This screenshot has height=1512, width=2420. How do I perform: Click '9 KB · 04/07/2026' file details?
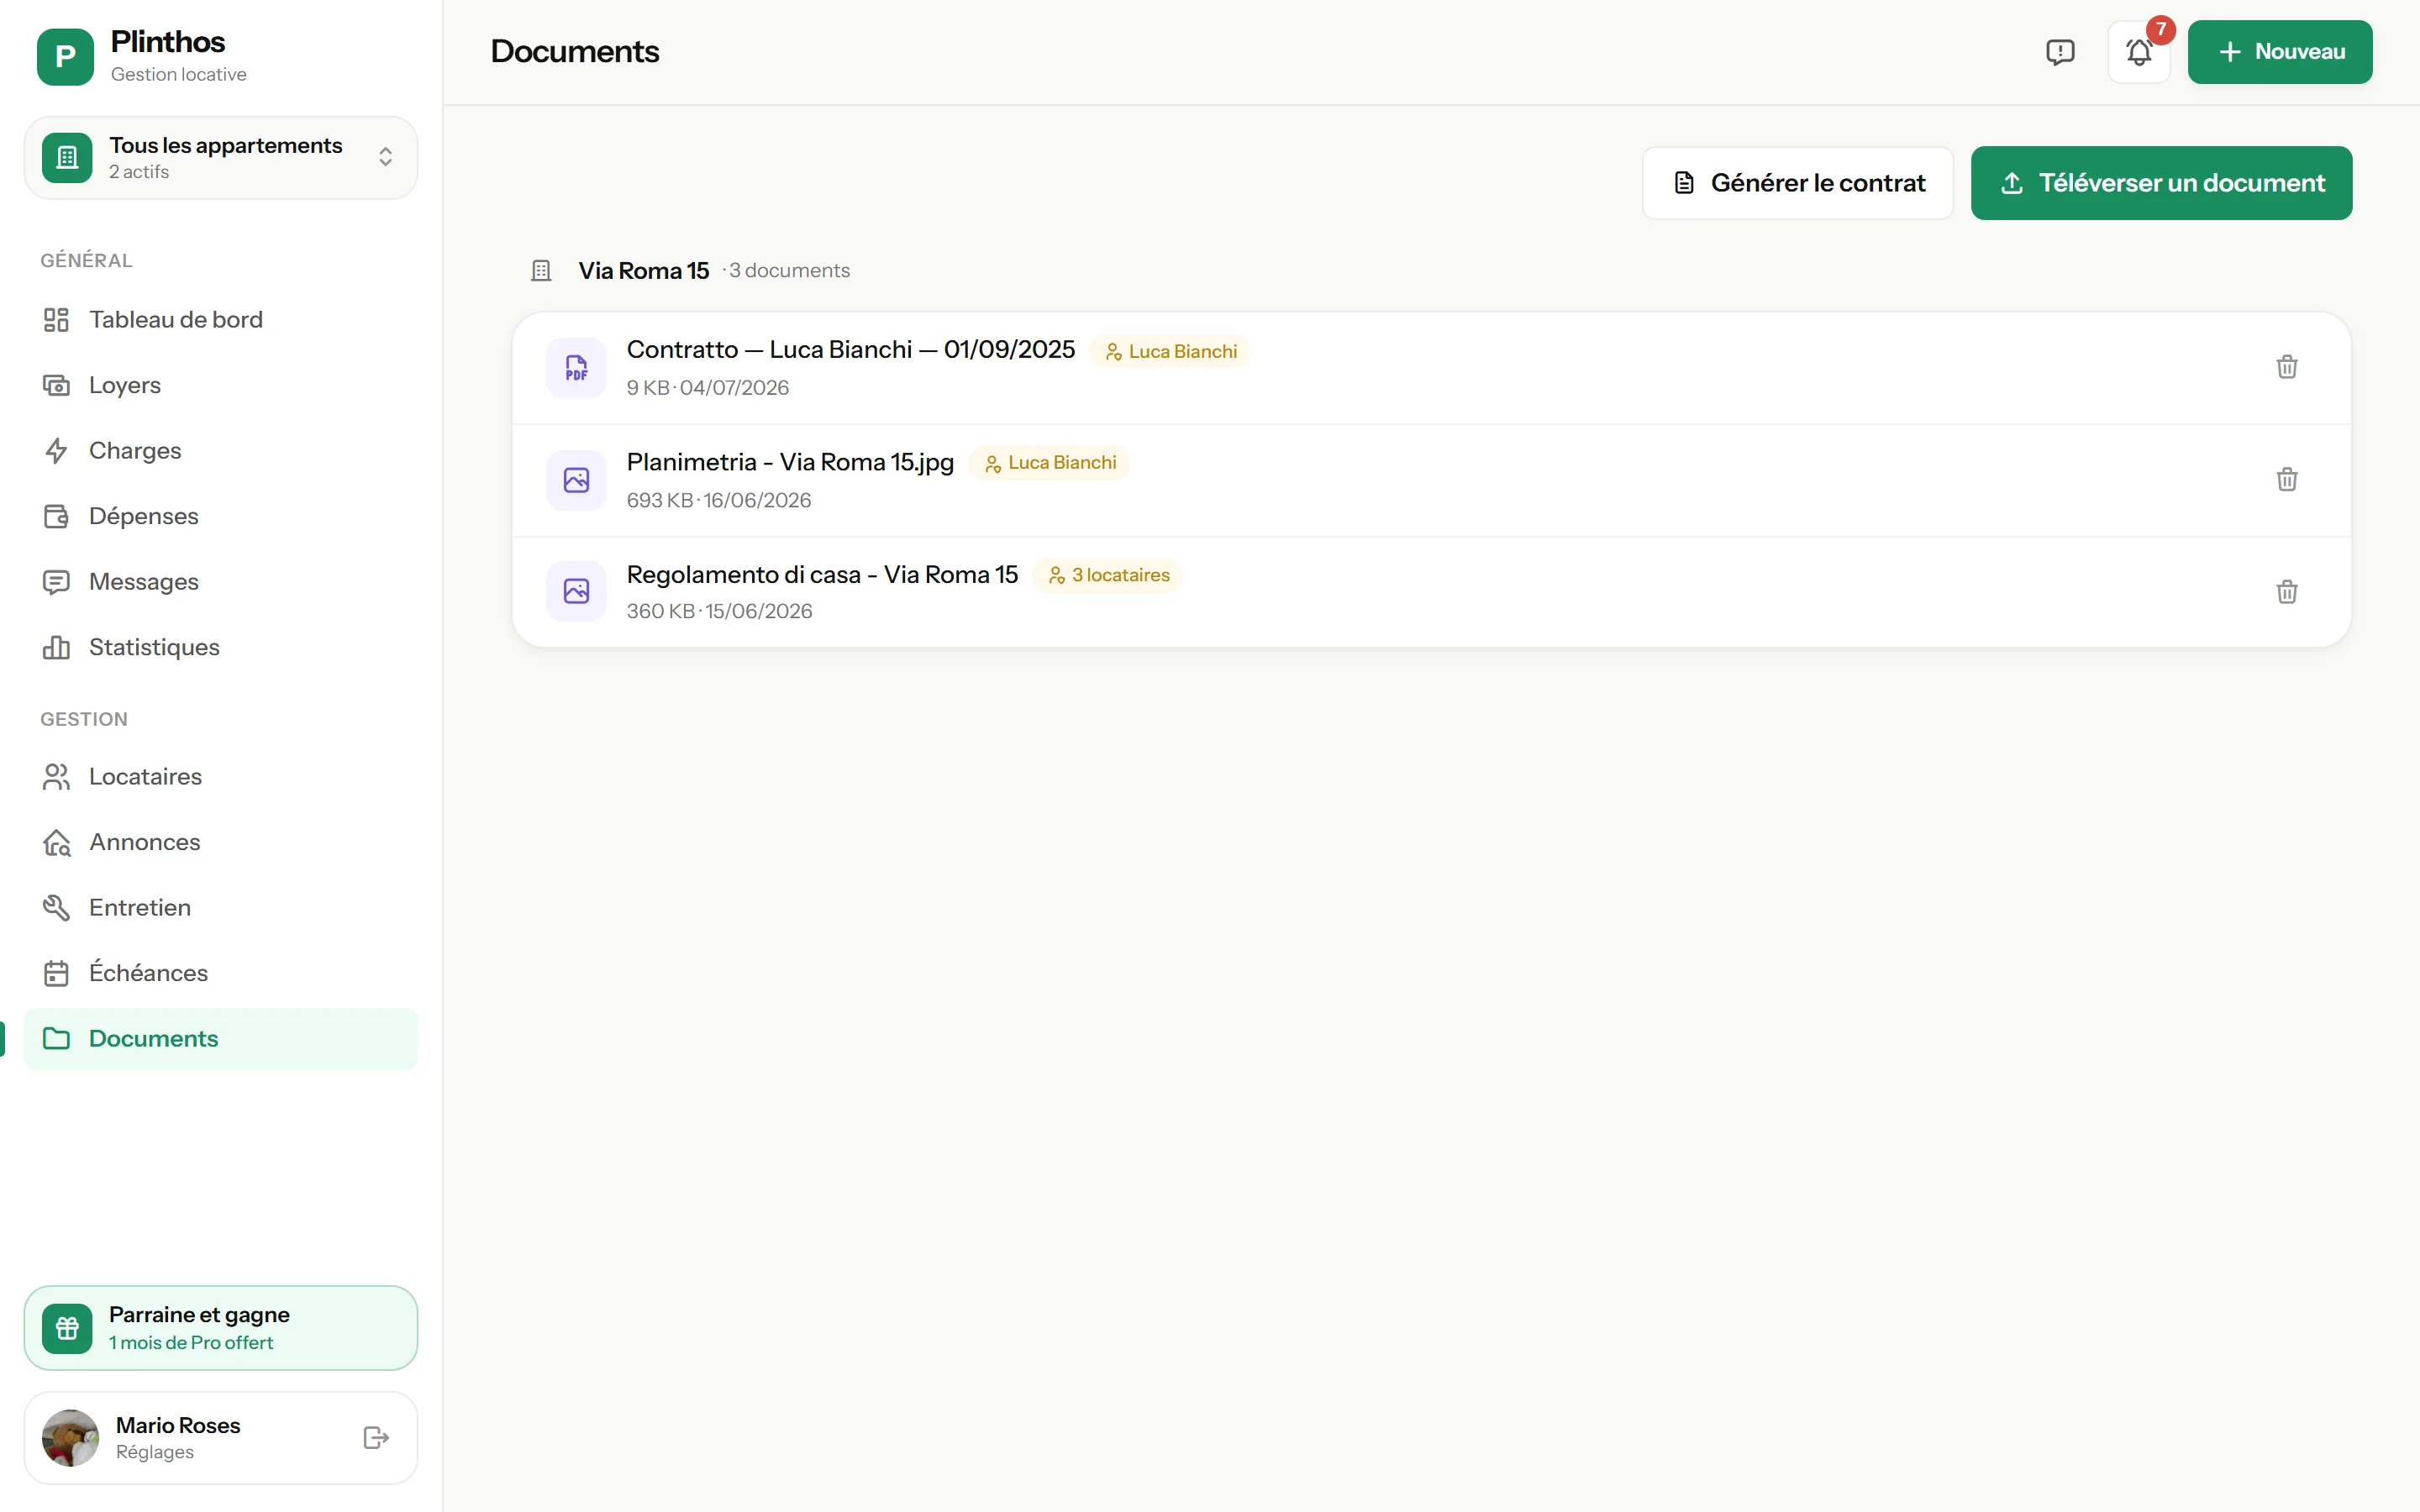[708, 388]
